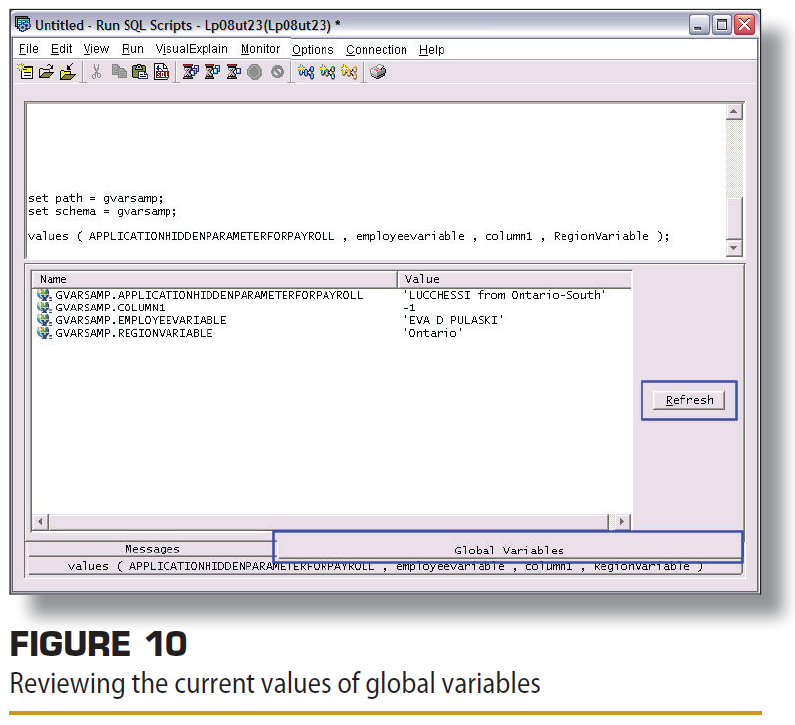
Task: Open the Options menu
Action: point(313,50)
